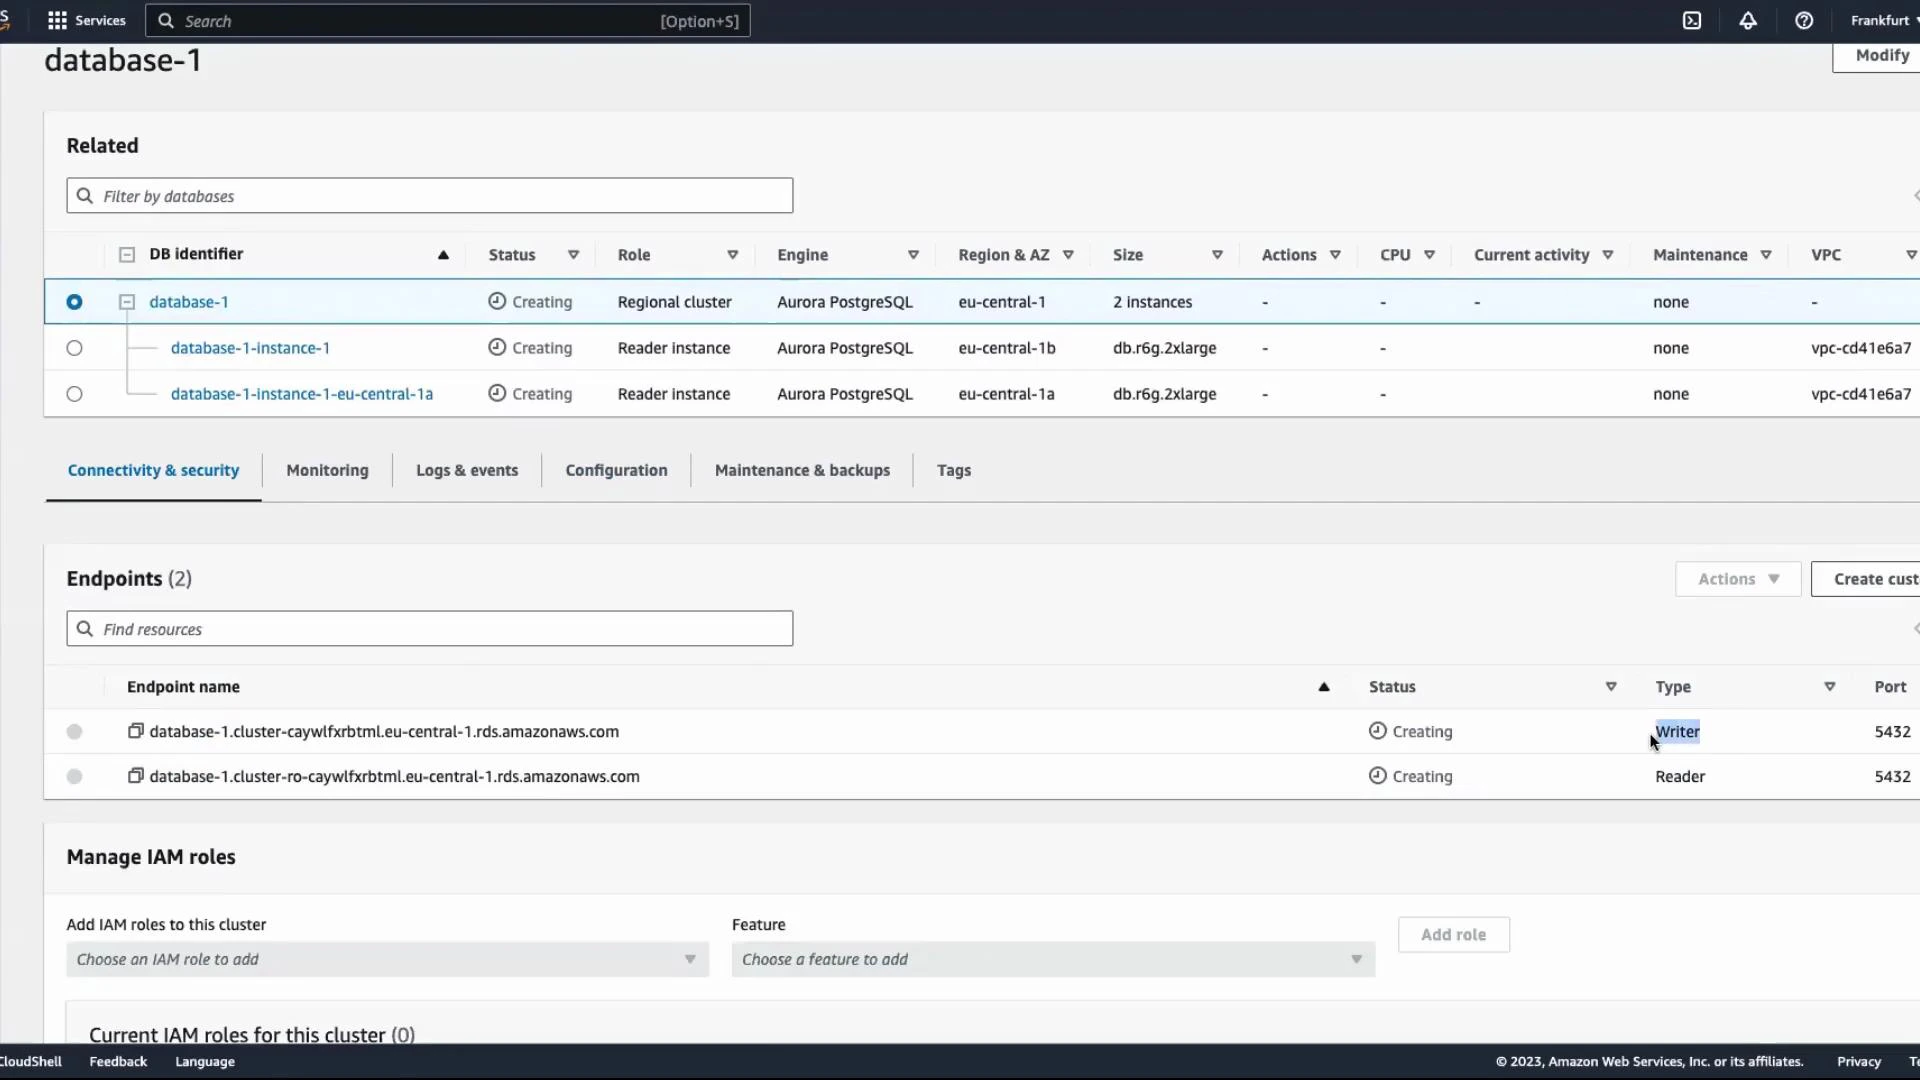Copy the reader cluster endpoint name

tap(136, 776)
